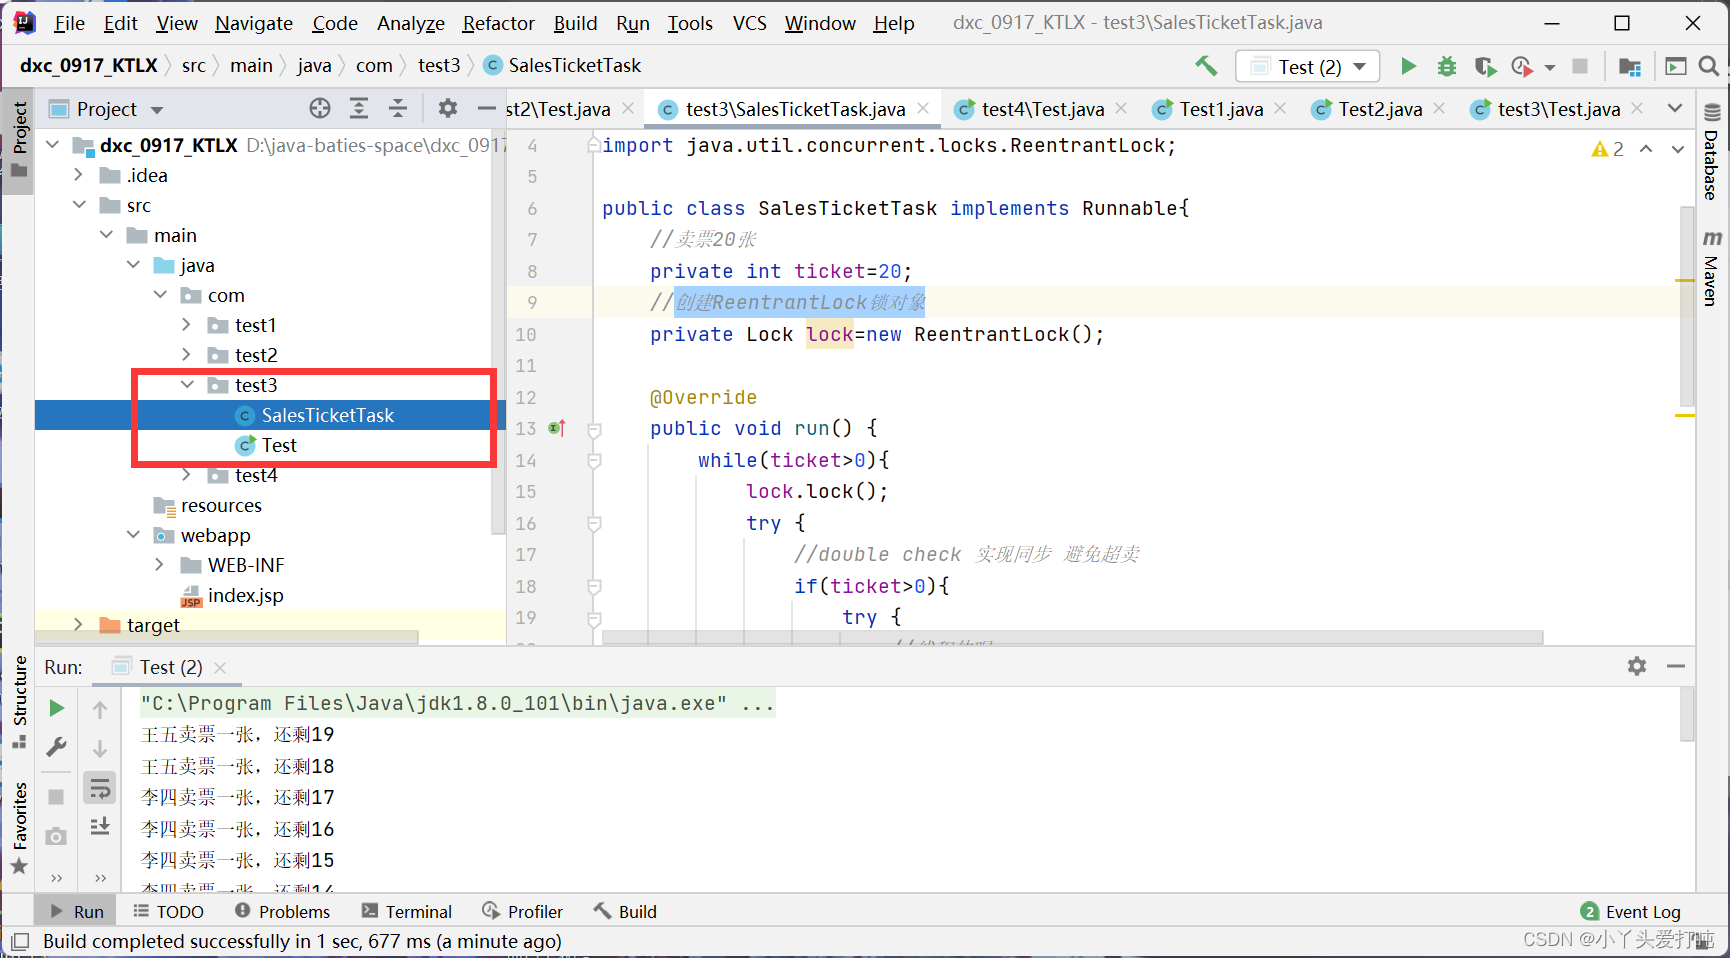Collapse all in Project panel
Screen dimensions: 1730x958
point(398,108)
